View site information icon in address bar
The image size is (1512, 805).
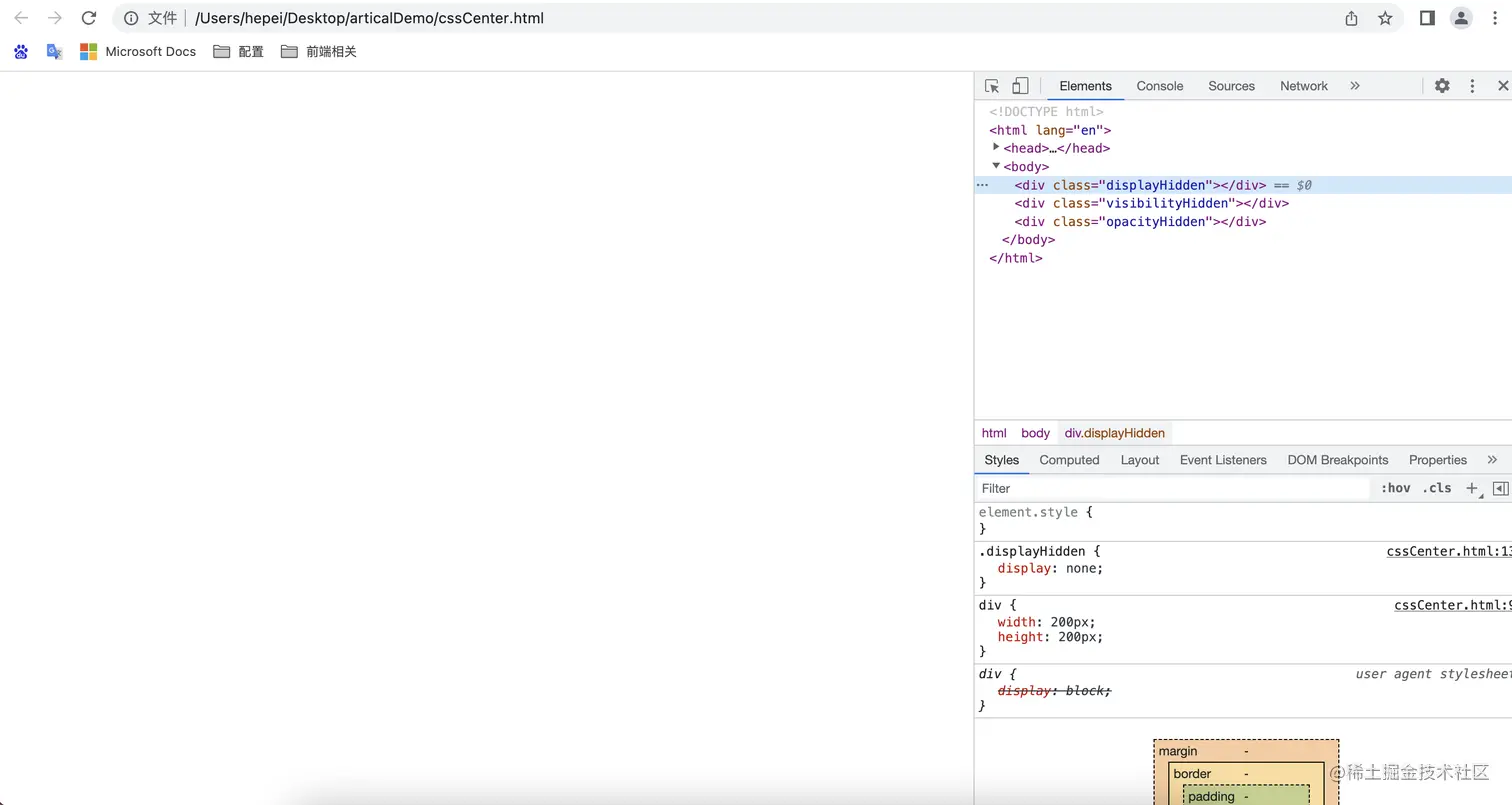[131, 18]
